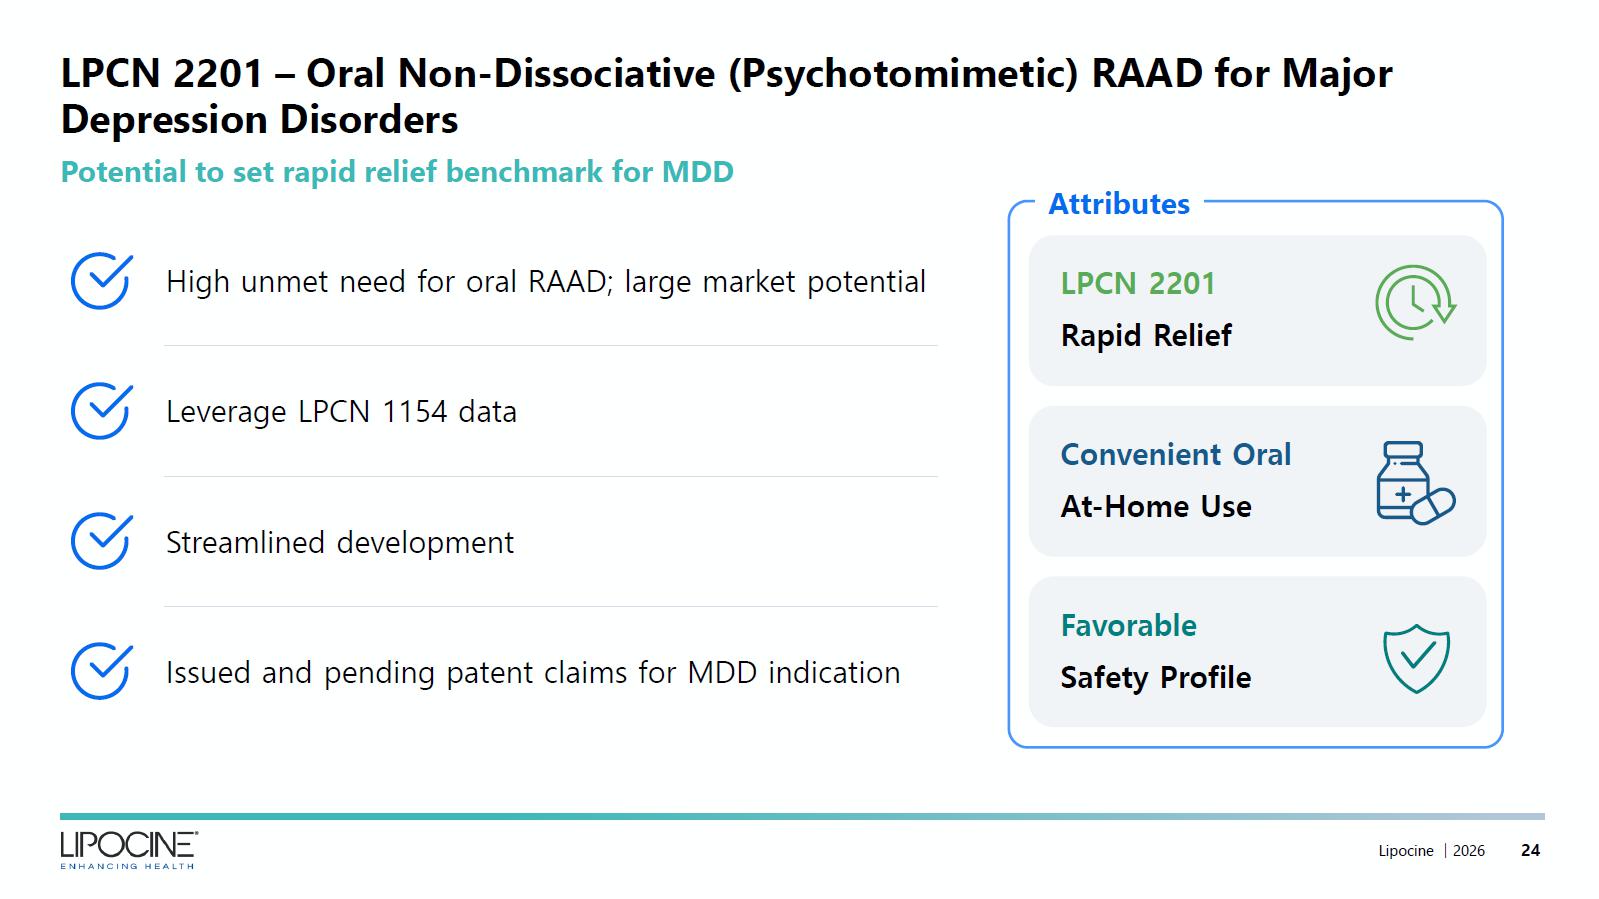The width and height of the screenshot is (1599, 899).
Task: Click checkmark beside Issued and pending patent
Action: point(101,671)
